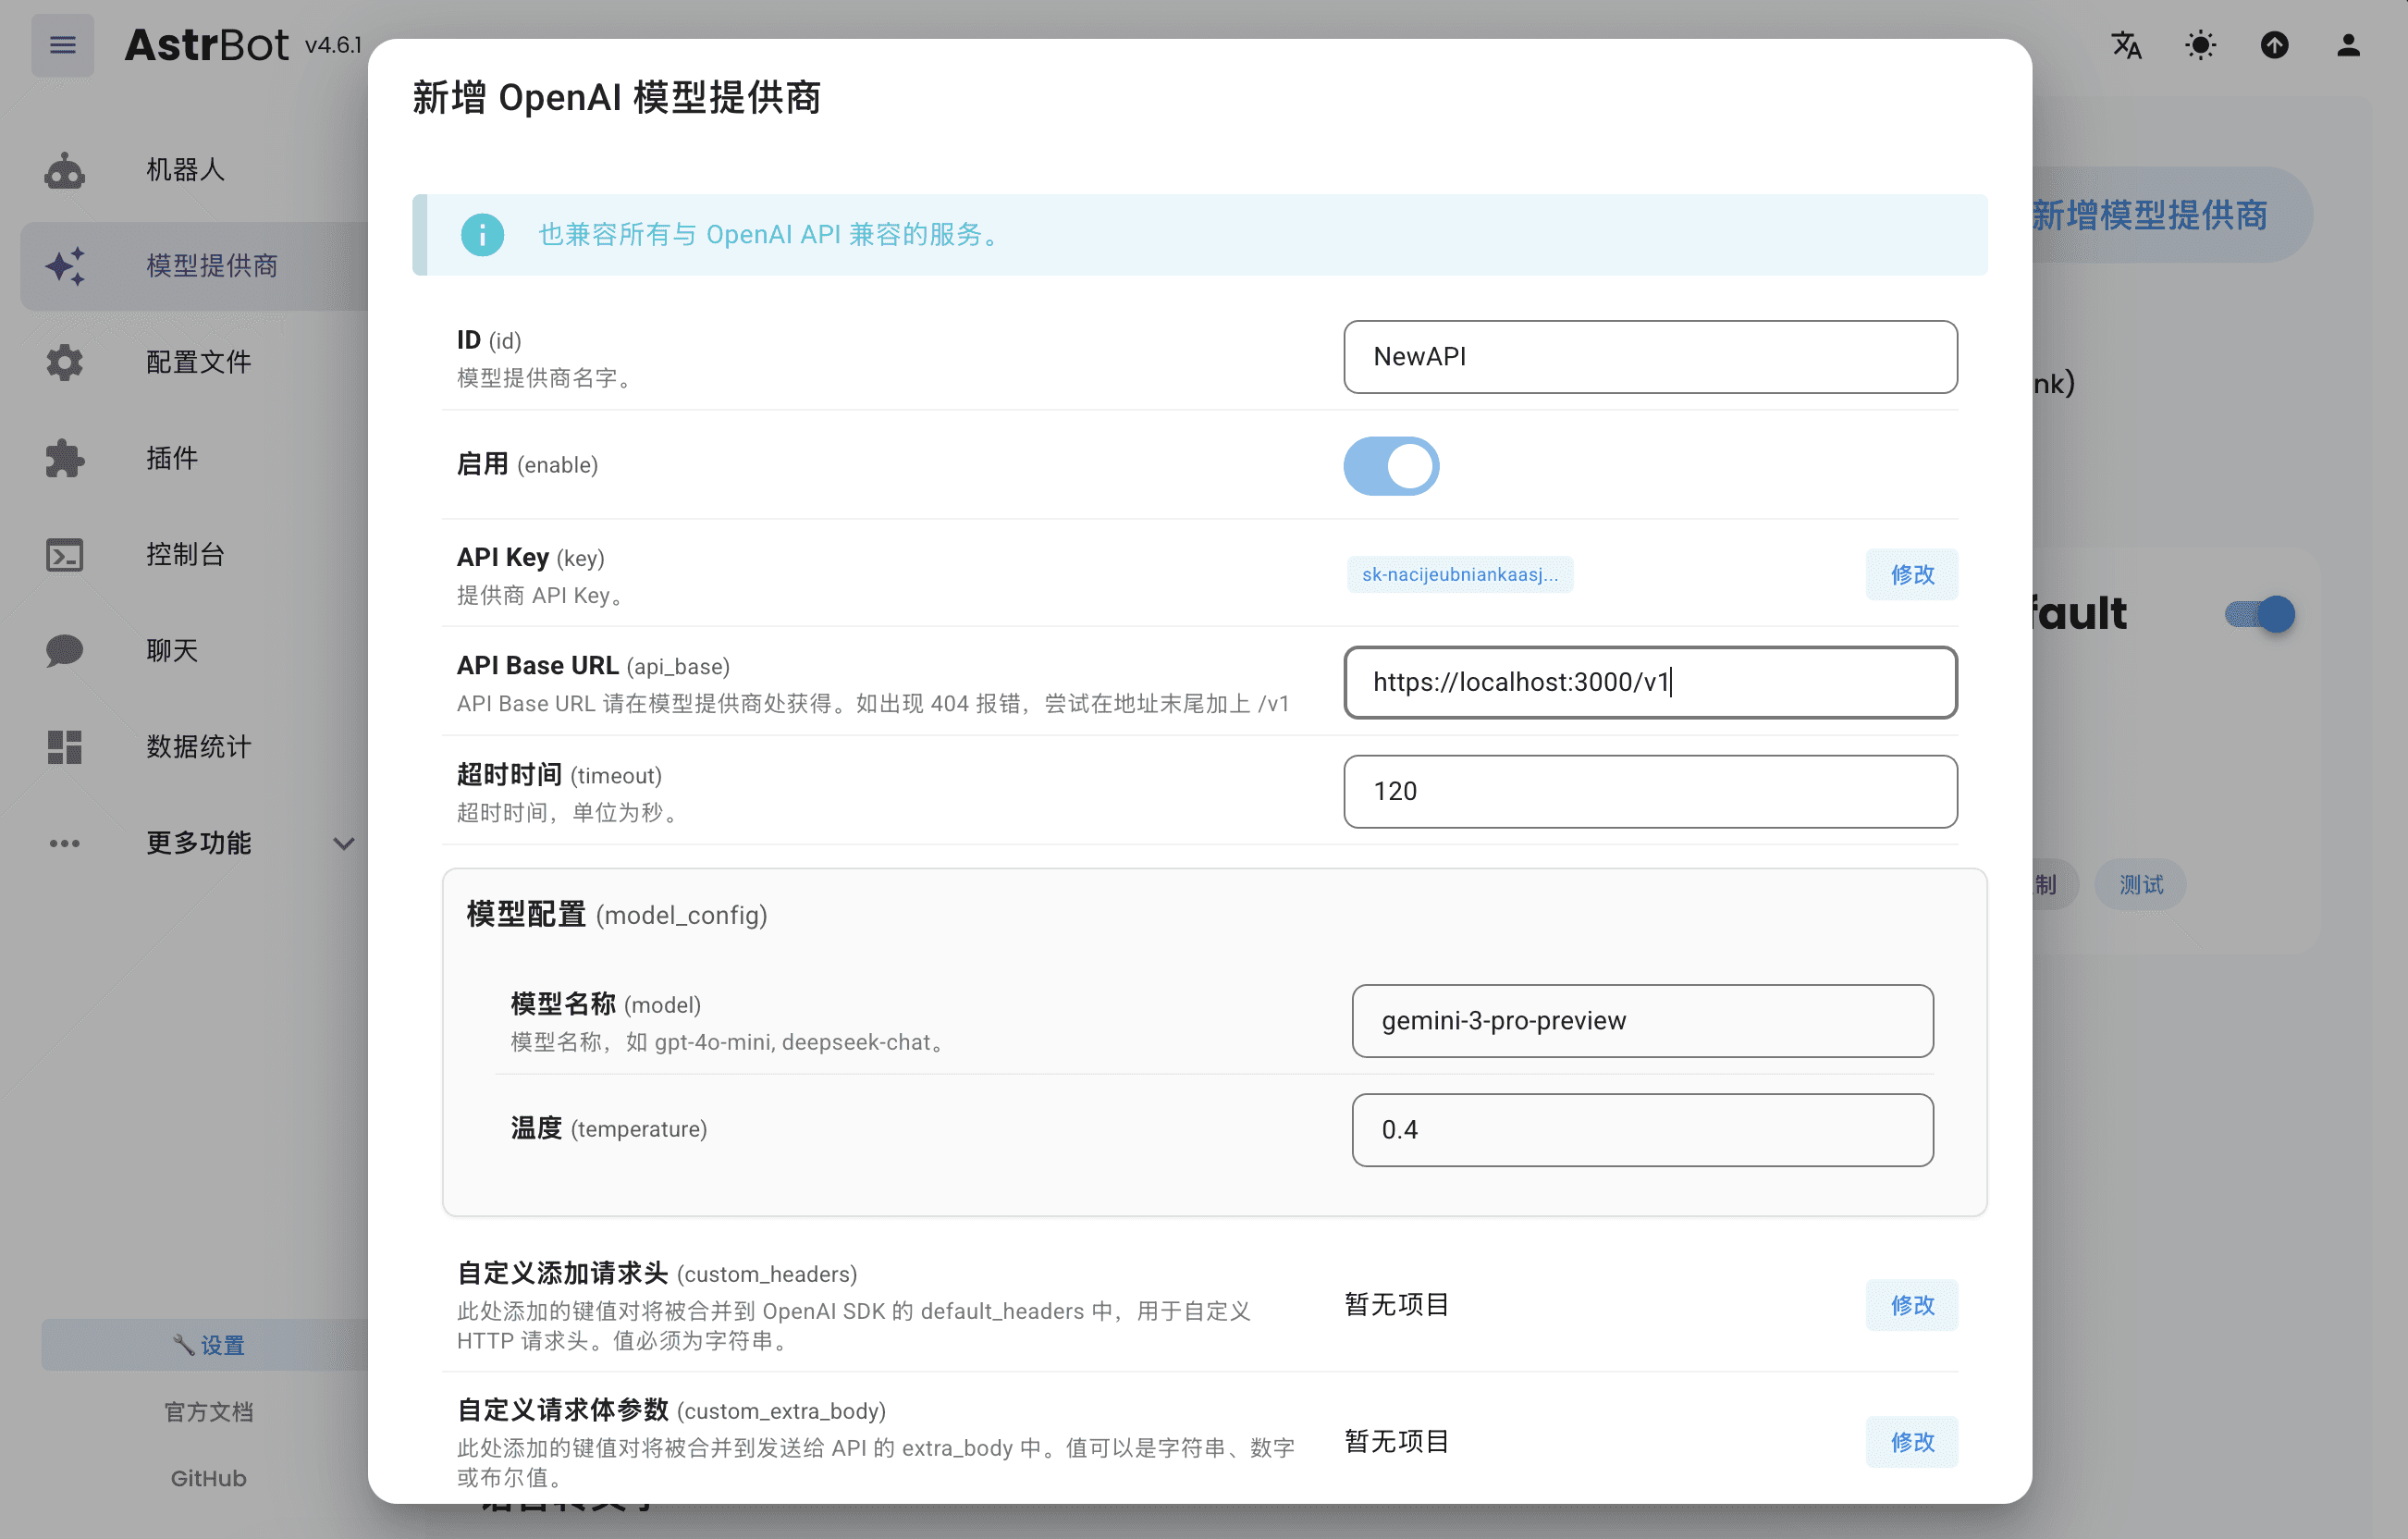Click the 测试 button
This screenshot has width=2408, height=1539.
click(x=2139, y=884)
